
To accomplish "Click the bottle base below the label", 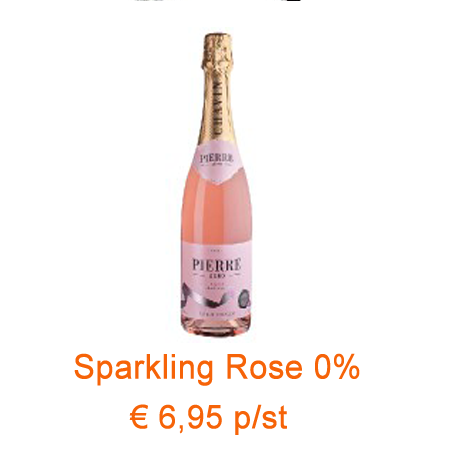I will (217, 327).
